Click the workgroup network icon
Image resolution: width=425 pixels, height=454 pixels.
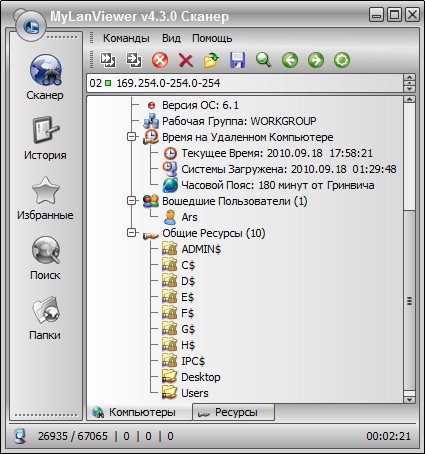pyautogui.click(x=151, y=121)
